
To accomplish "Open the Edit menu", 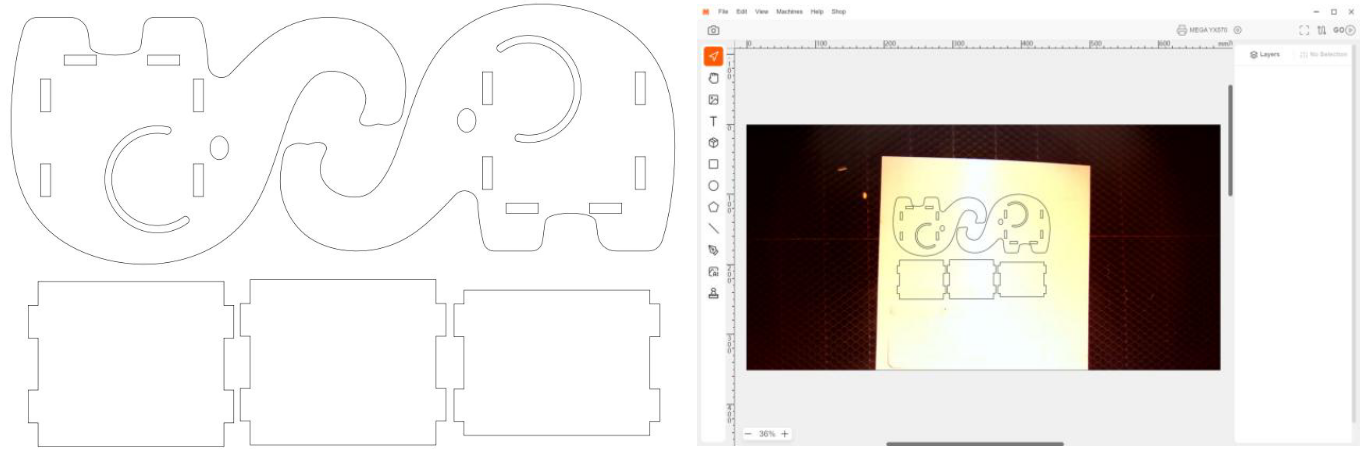I will [742, 11].
